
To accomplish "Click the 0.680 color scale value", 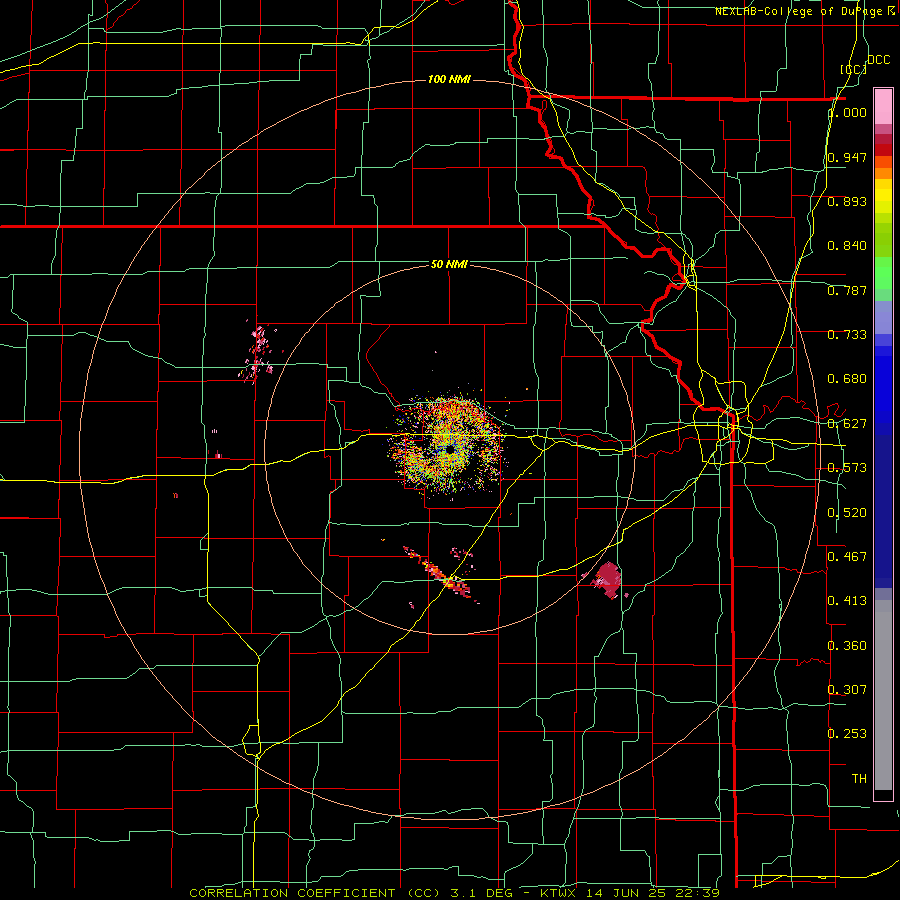I will tap(847, 379).
